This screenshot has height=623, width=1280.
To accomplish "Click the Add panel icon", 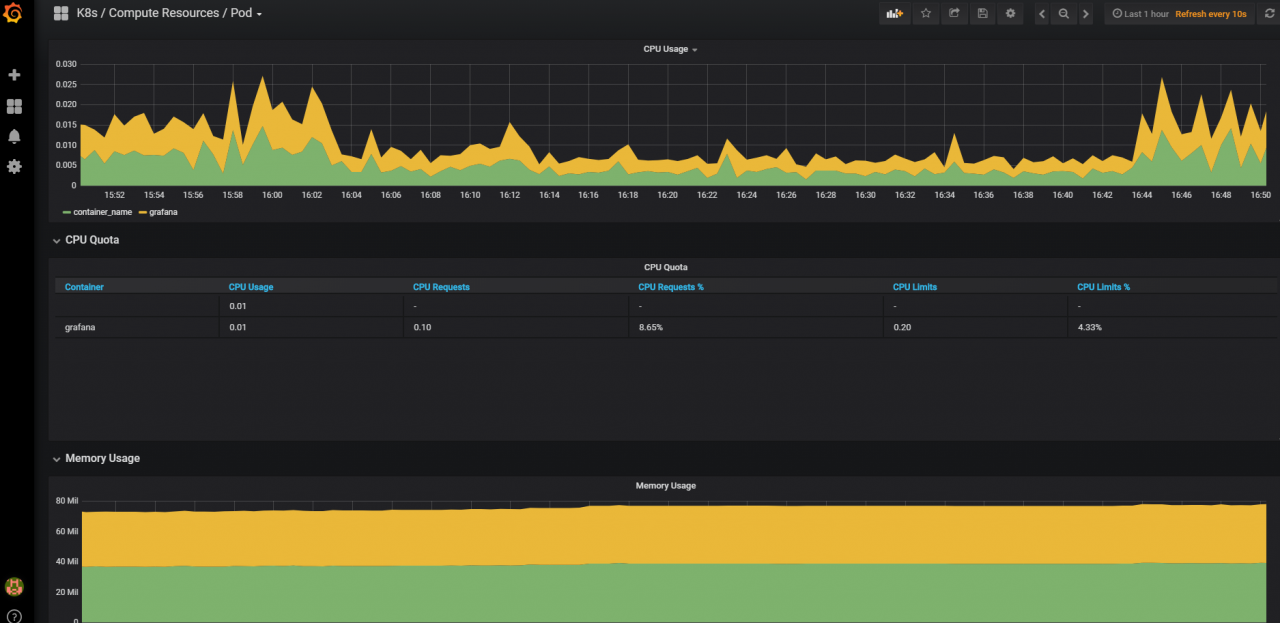I will 894,14.
